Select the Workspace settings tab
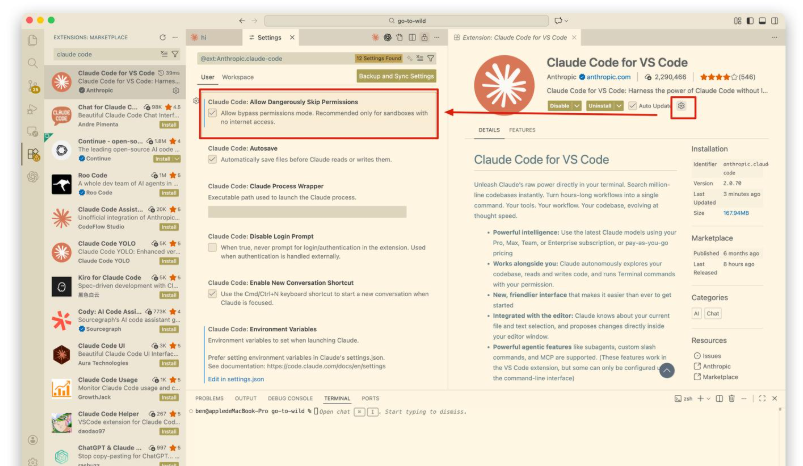This screenshot has width=803, height=466. click(238, 77)
